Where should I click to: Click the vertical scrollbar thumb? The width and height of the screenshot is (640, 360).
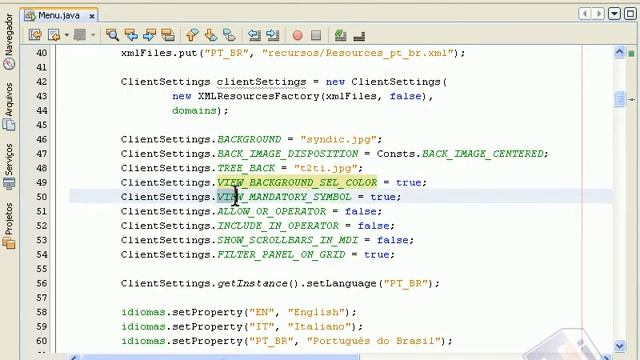click(620, 99)
